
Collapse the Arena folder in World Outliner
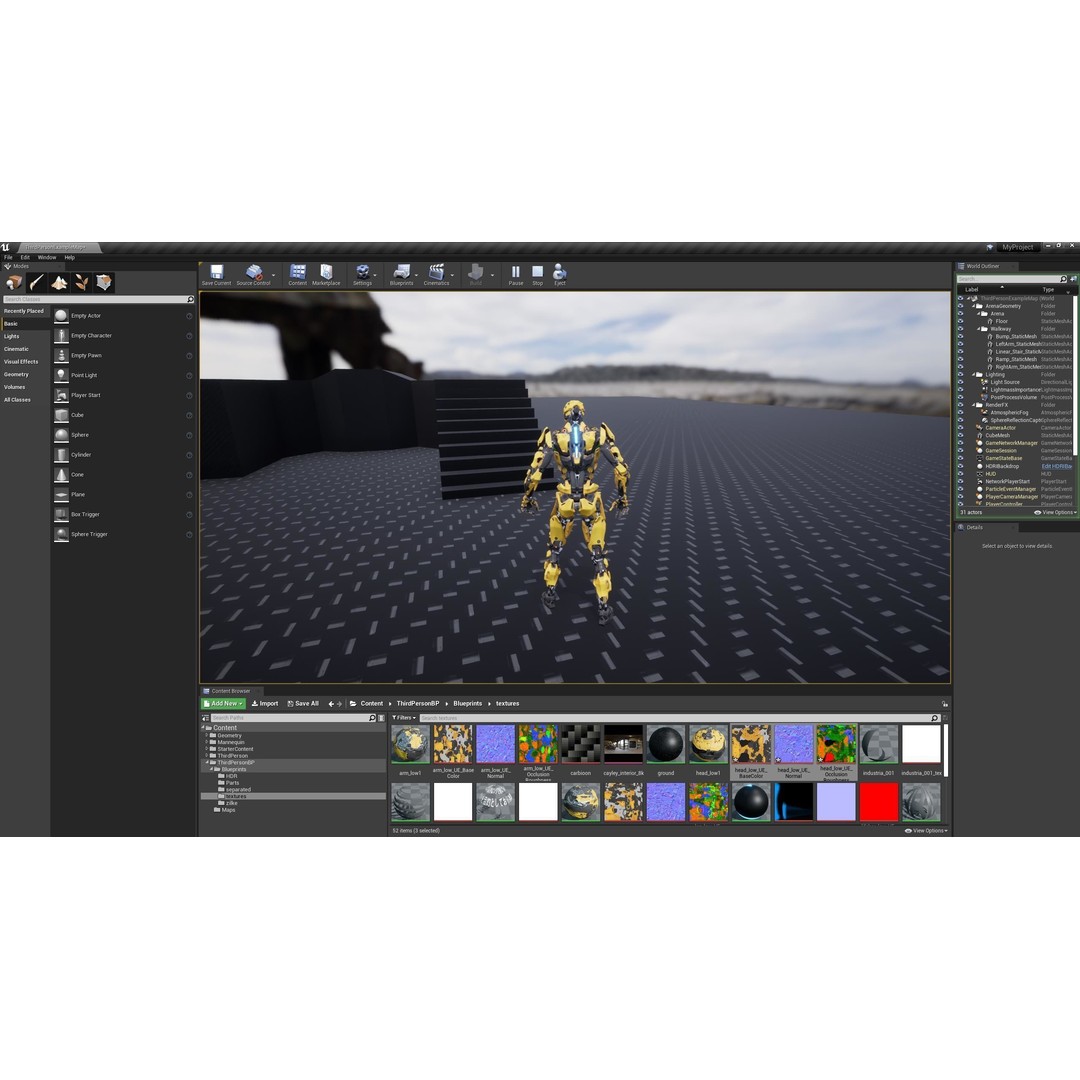pos(979,313)
